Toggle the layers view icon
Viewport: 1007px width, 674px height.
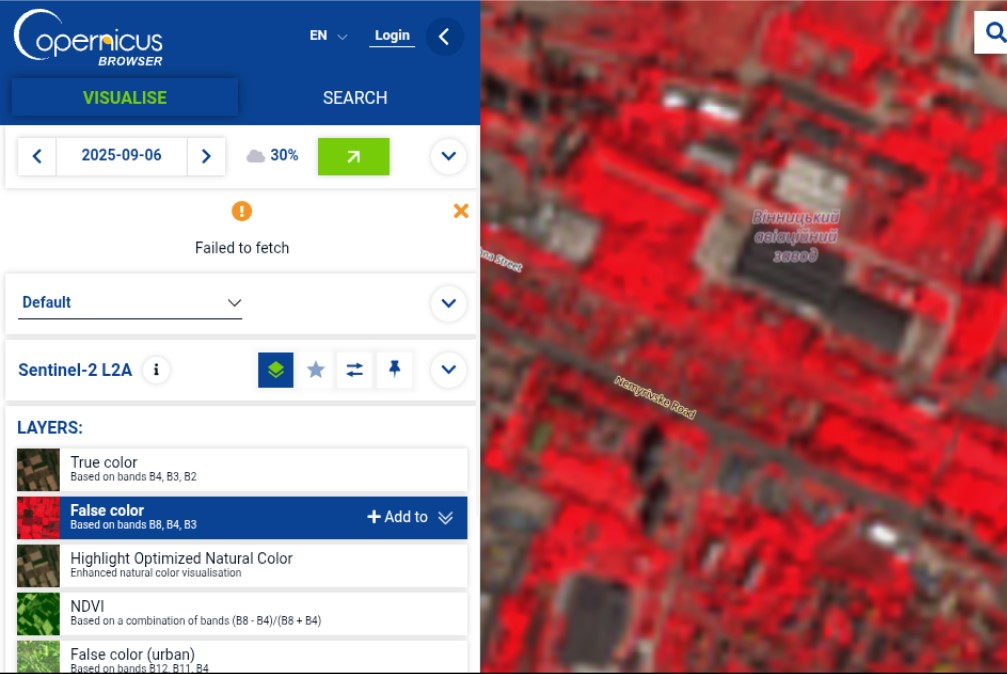click(276, 370)
